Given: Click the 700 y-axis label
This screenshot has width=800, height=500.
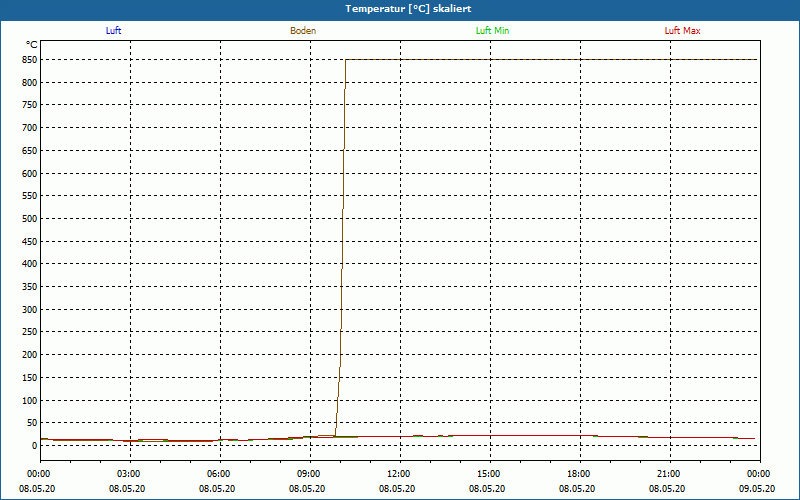Looking at the screenshot, I should click(x=30, y=128).
